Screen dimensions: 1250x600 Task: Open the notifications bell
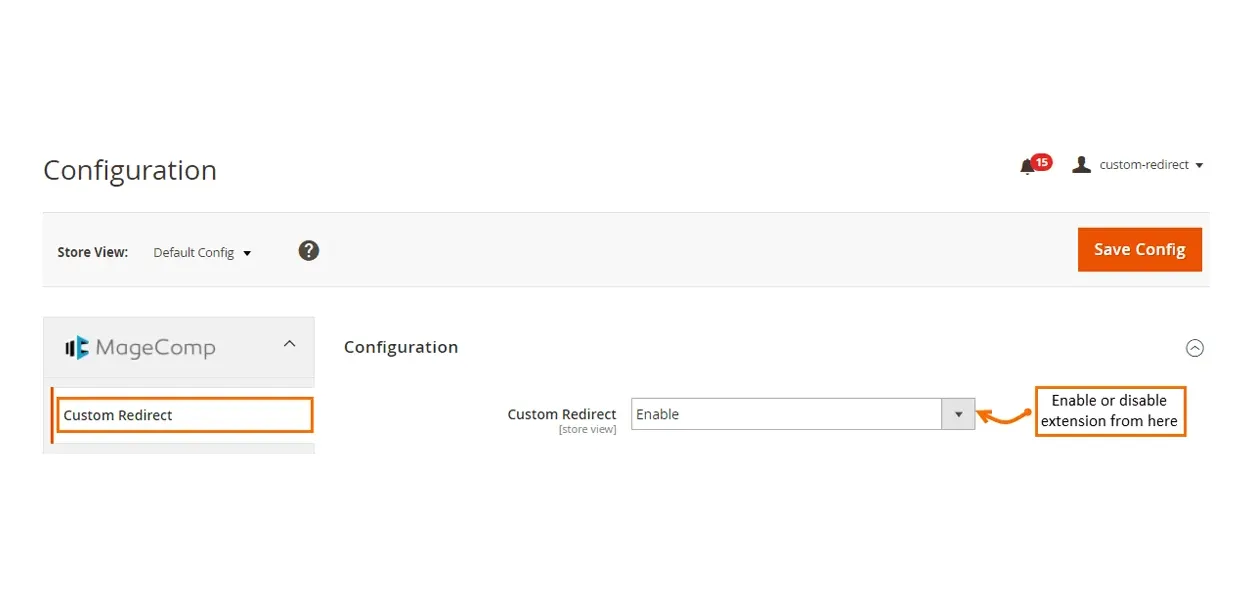[1026, 167]
